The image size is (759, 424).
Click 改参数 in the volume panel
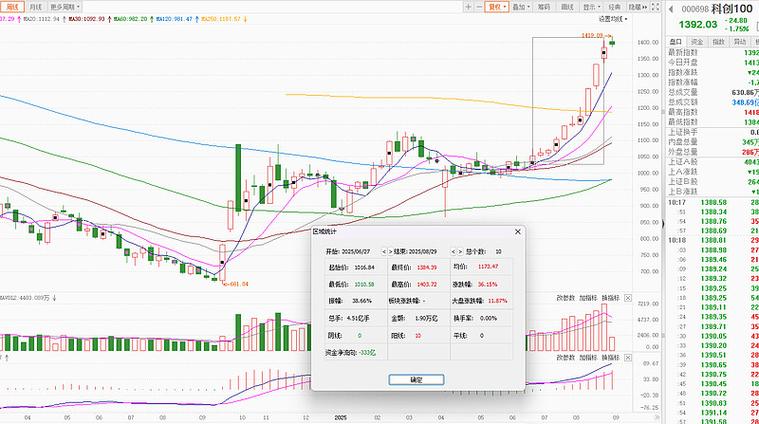(x=565, y=298)
